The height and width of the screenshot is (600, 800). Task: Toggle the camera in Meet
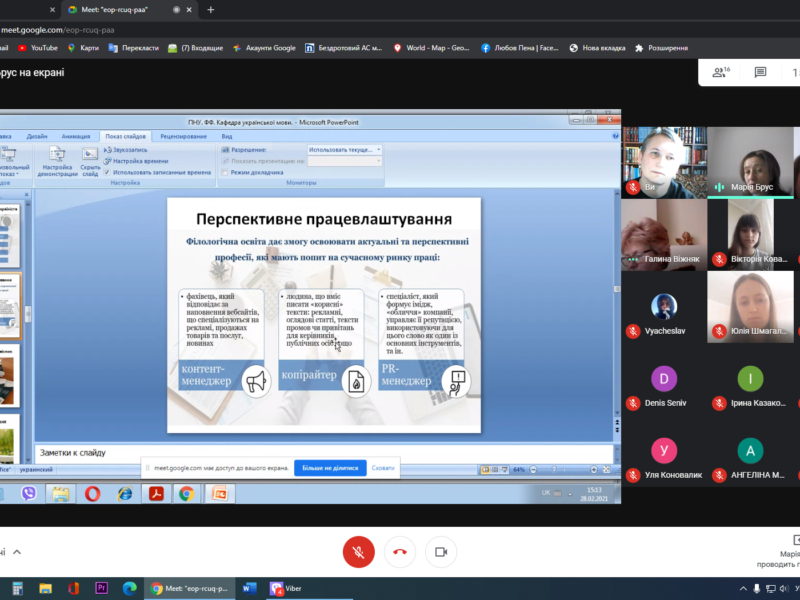point(441,551)
